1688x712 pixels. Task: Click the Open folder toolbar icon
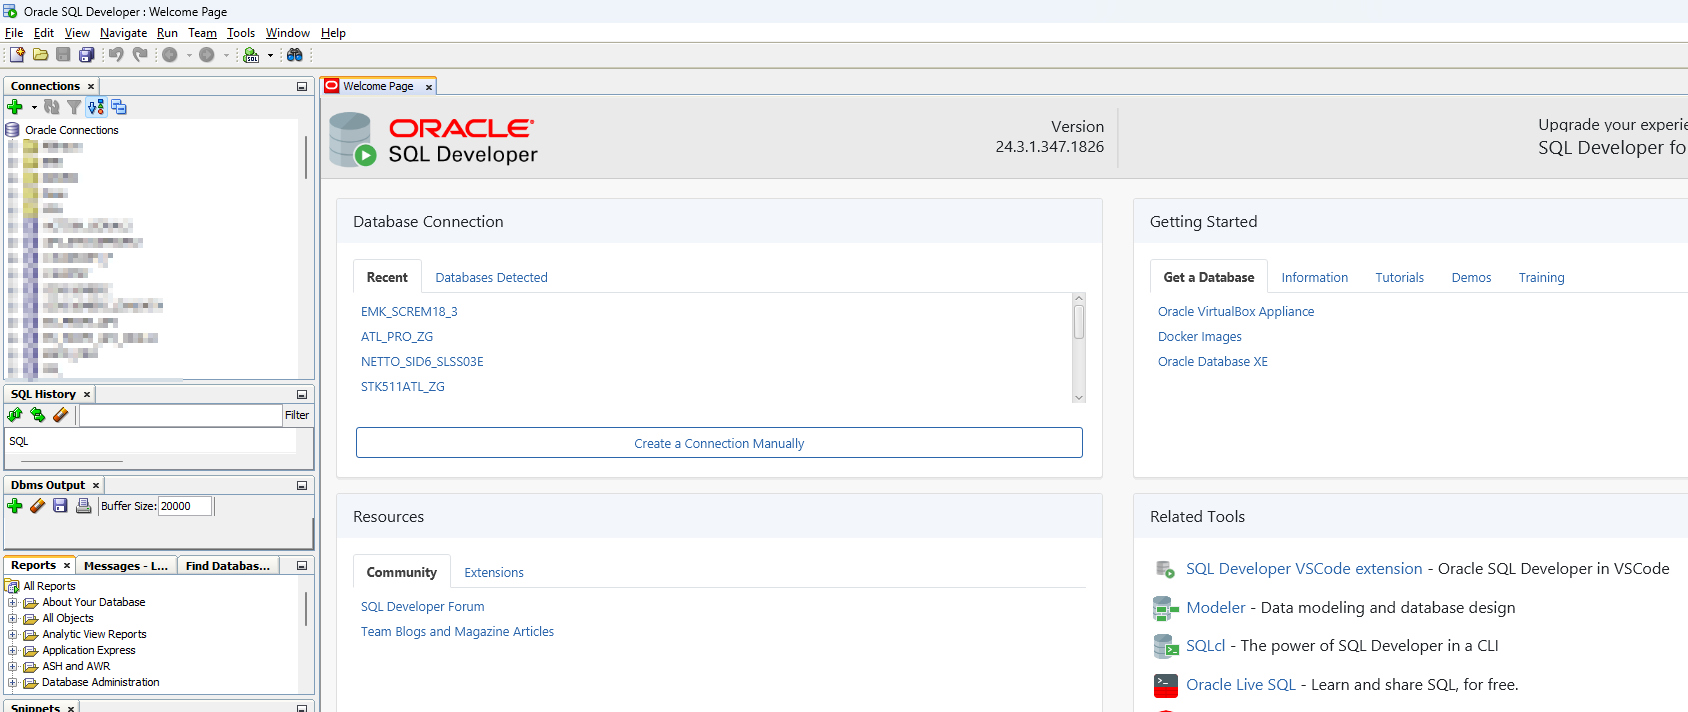(x=40, y=54)
